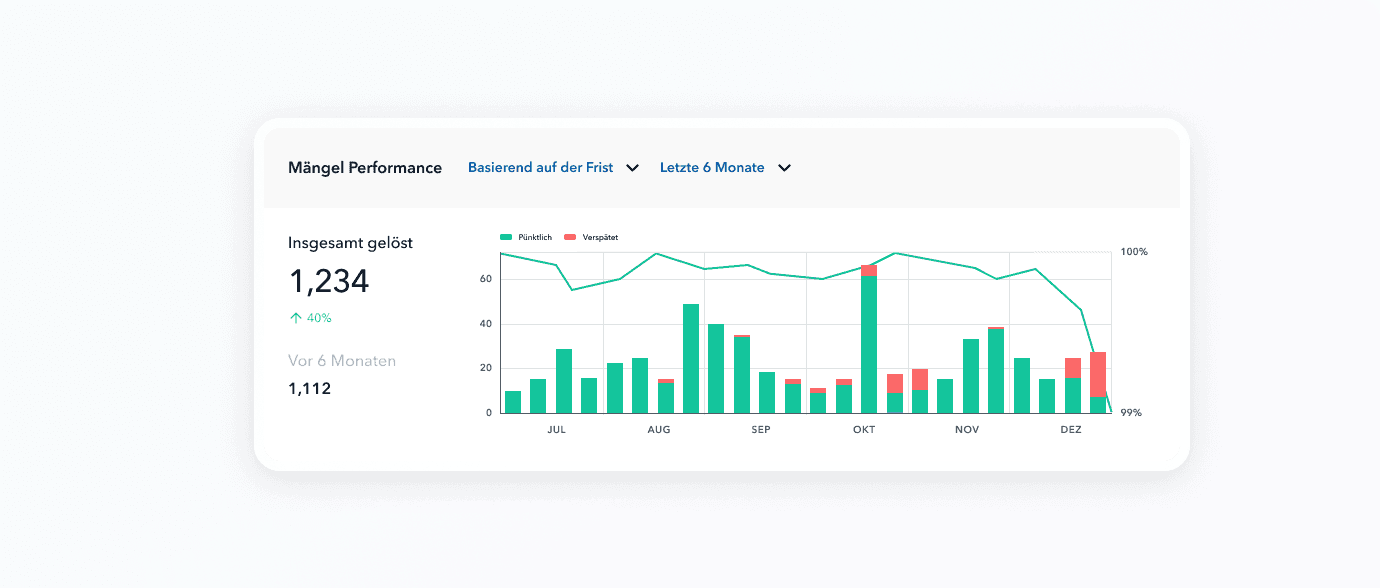The height and width of the screenshot is (588, 1380).
Task: Click the green upward arrow next to 40%
Action: pos(295,318)
